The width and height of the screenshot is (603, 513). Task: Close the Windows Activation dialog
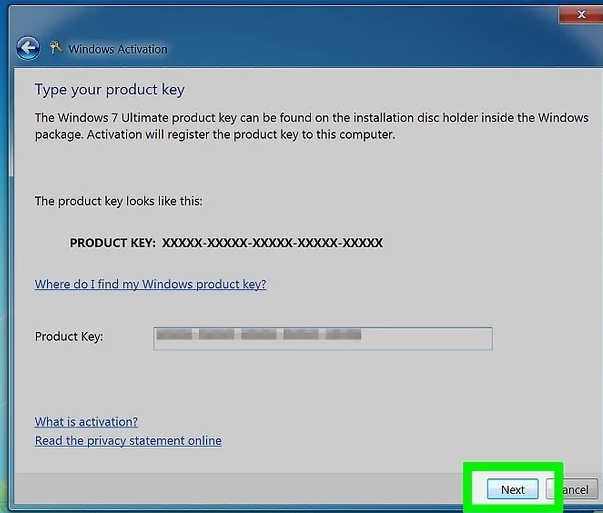(x=581, y=15)
